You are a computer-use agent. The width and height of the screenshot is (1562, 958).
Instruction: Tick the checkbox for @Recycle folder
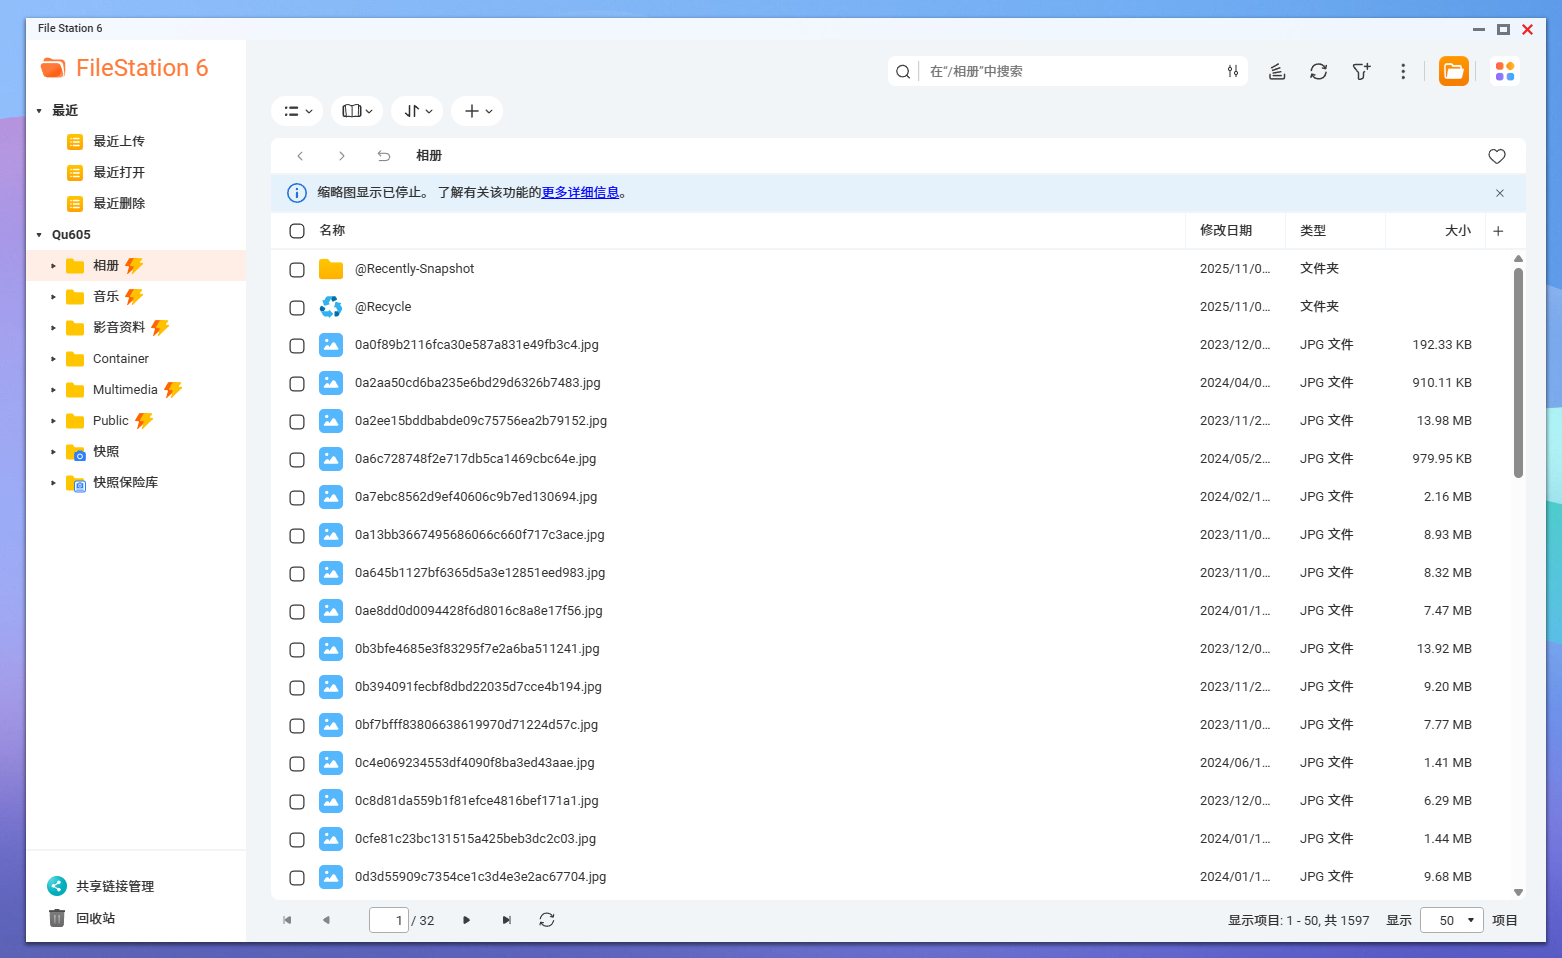pos(297,308)
